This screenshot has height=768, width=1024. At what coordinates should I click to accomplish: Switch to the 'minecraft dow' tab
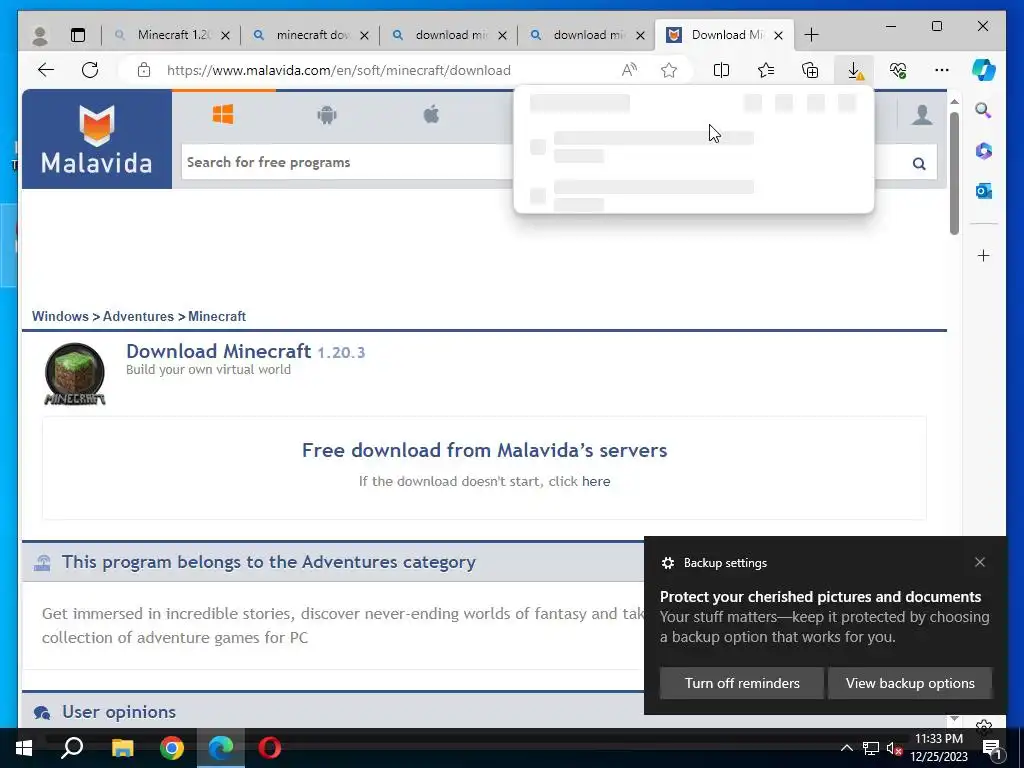coord(312,35)
